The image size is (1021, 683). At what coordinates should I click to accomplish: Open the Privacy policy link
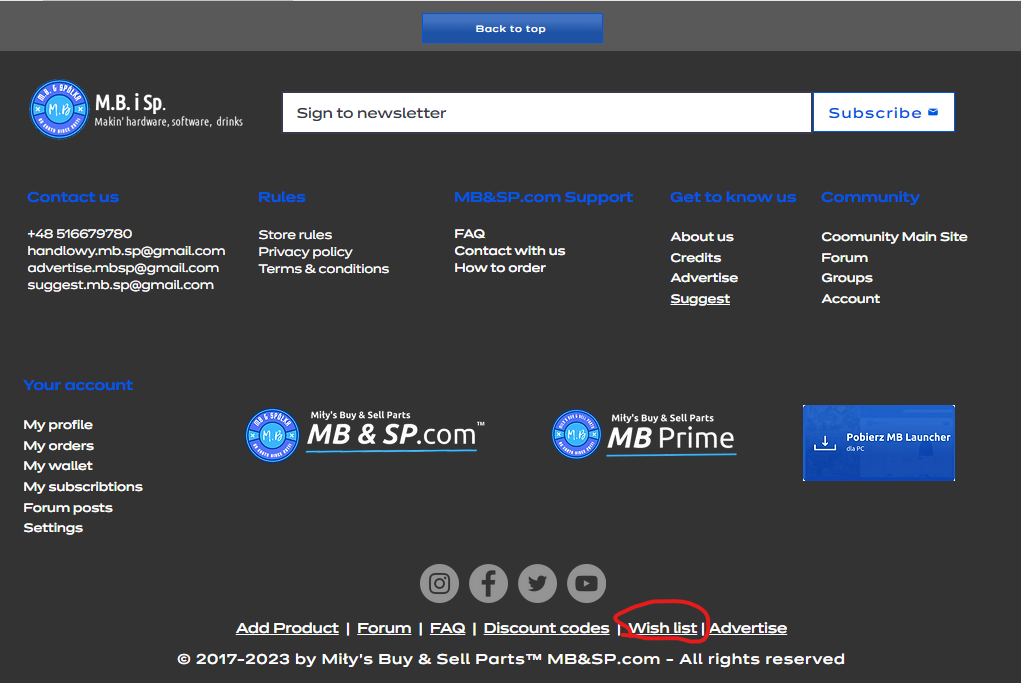305,252
